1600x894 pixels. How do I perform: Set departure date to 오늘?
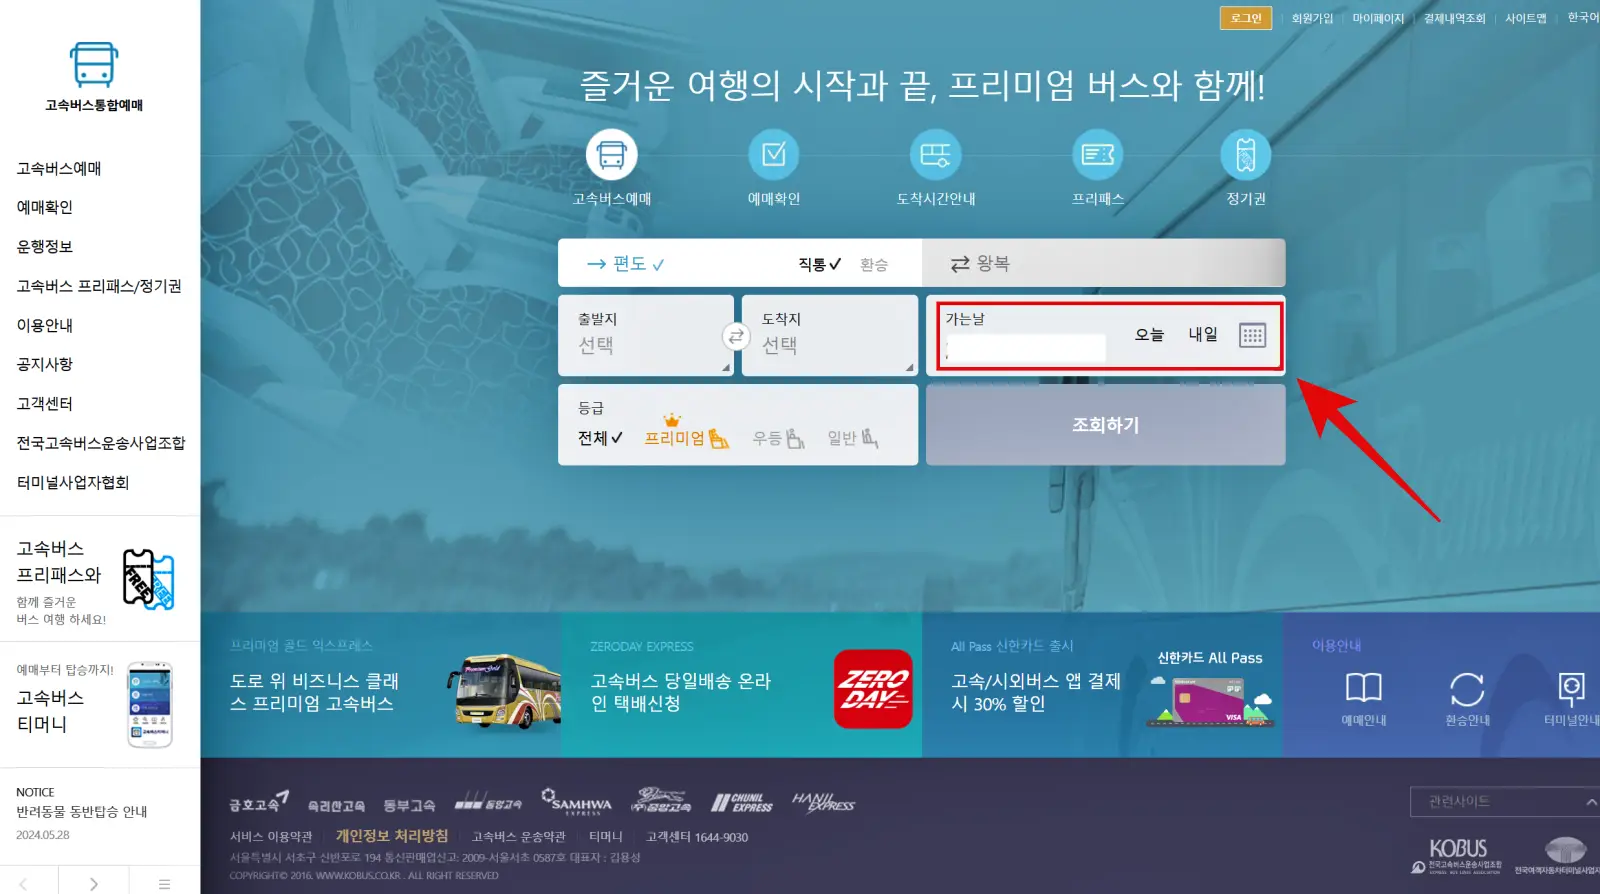[x=1149, y=335]
